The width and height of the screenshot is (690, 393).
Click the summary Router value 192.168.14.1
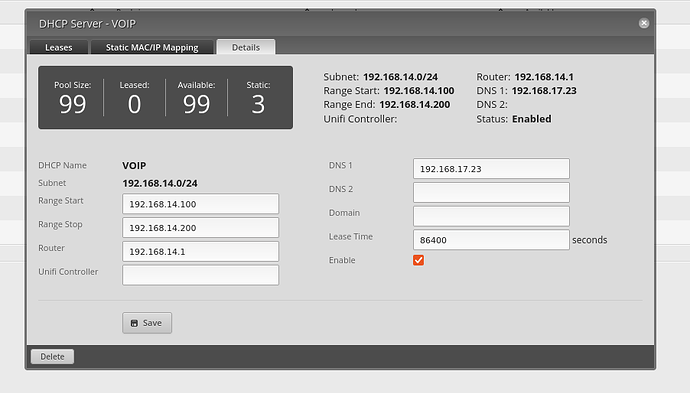[x=544, y=77]
